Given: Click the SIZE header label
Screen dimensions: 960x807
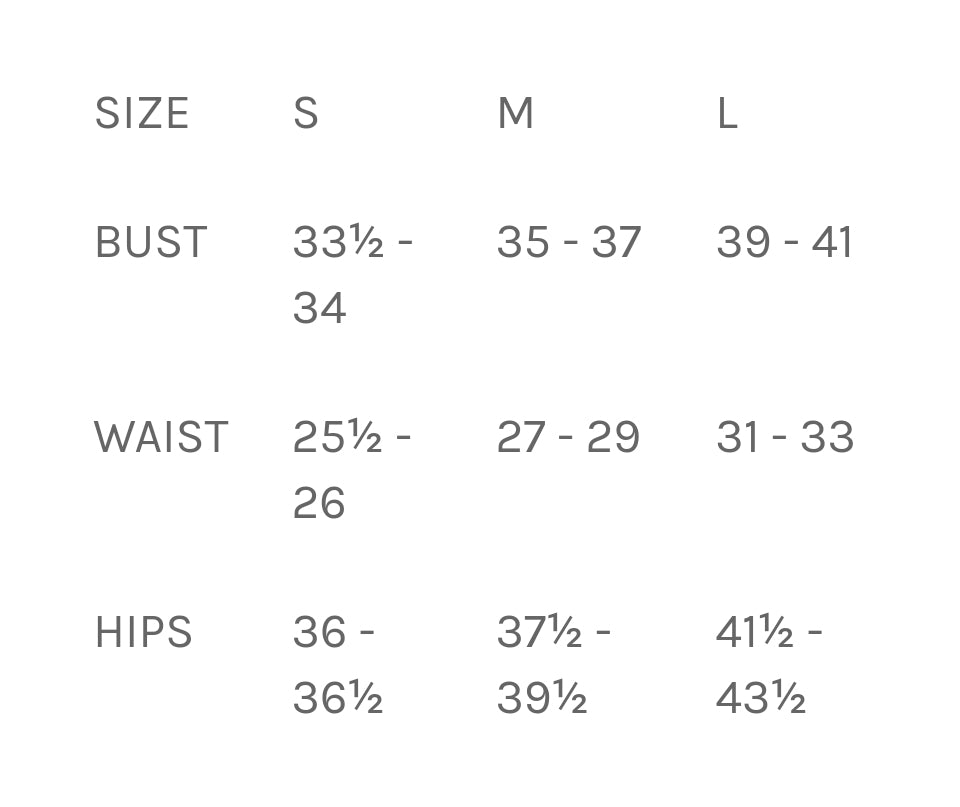Looking at the screenshot, I should (142, 114).
